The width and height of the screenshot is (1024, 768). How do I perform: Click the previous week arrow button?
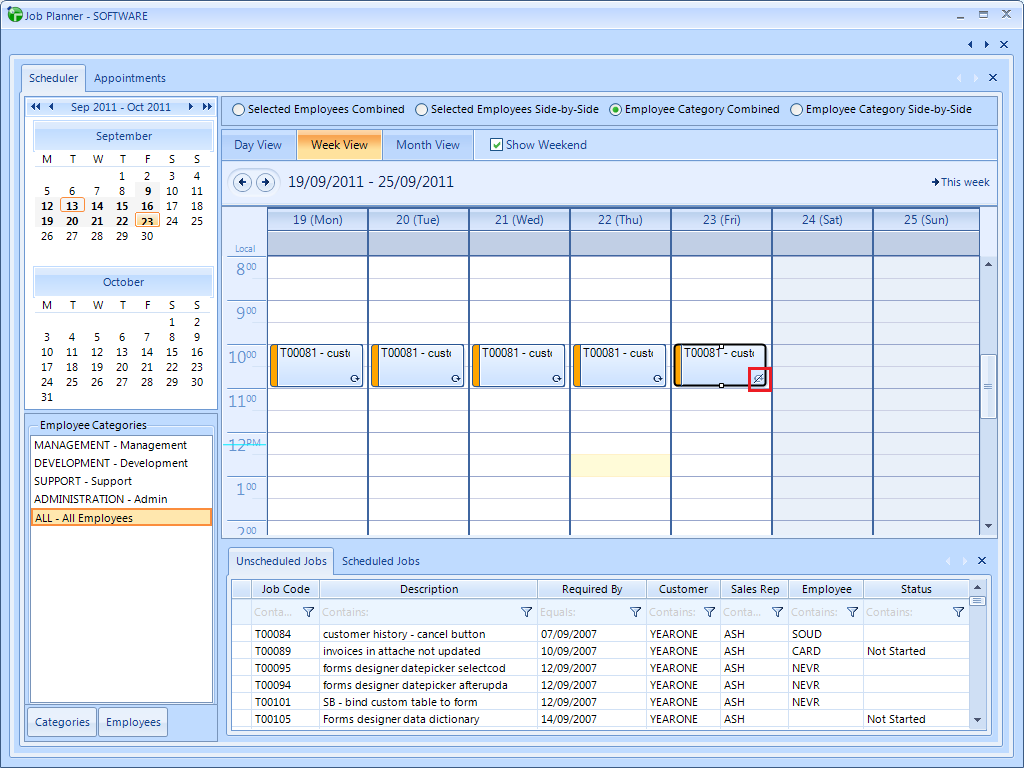[242, 182]
